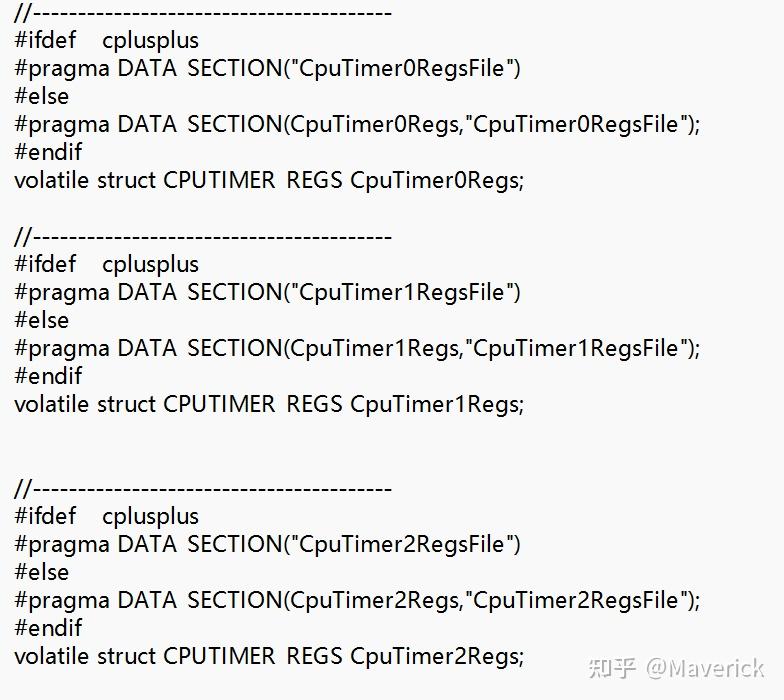The width and height of the screenshot is (784, 700).
Task: Click the third '#ifdef cplusplus' line
Action: (106, 516)
